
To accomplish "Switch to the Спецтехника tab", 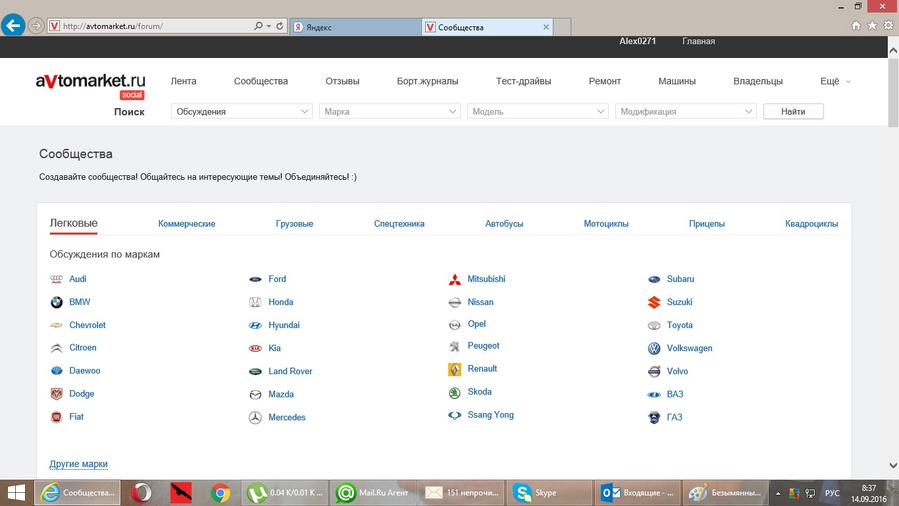I will (399, 223).
